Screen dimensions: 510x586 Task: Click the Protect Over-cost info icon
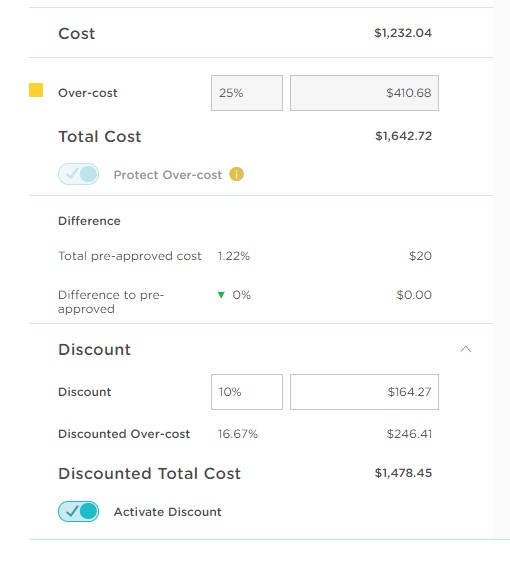[x=237, y=174]
